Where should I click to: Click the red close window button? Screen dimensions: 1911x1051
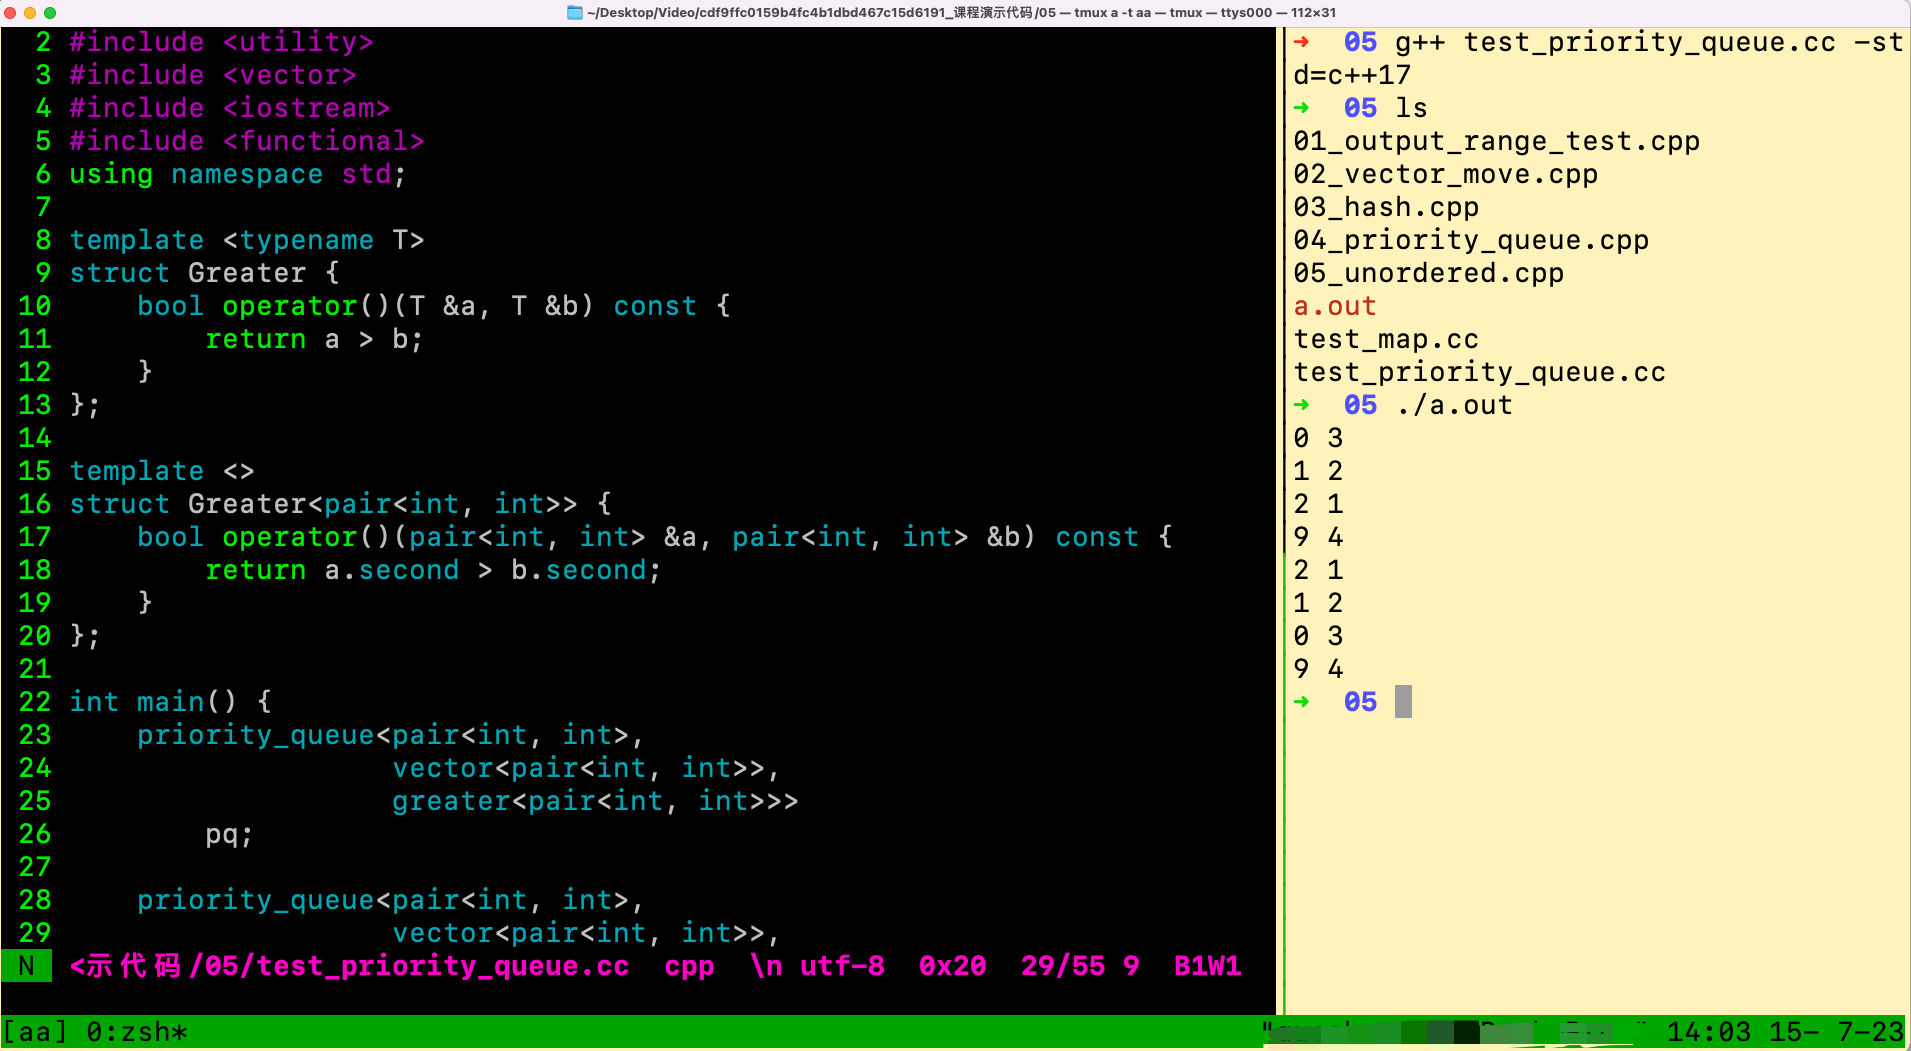[10, 13]
